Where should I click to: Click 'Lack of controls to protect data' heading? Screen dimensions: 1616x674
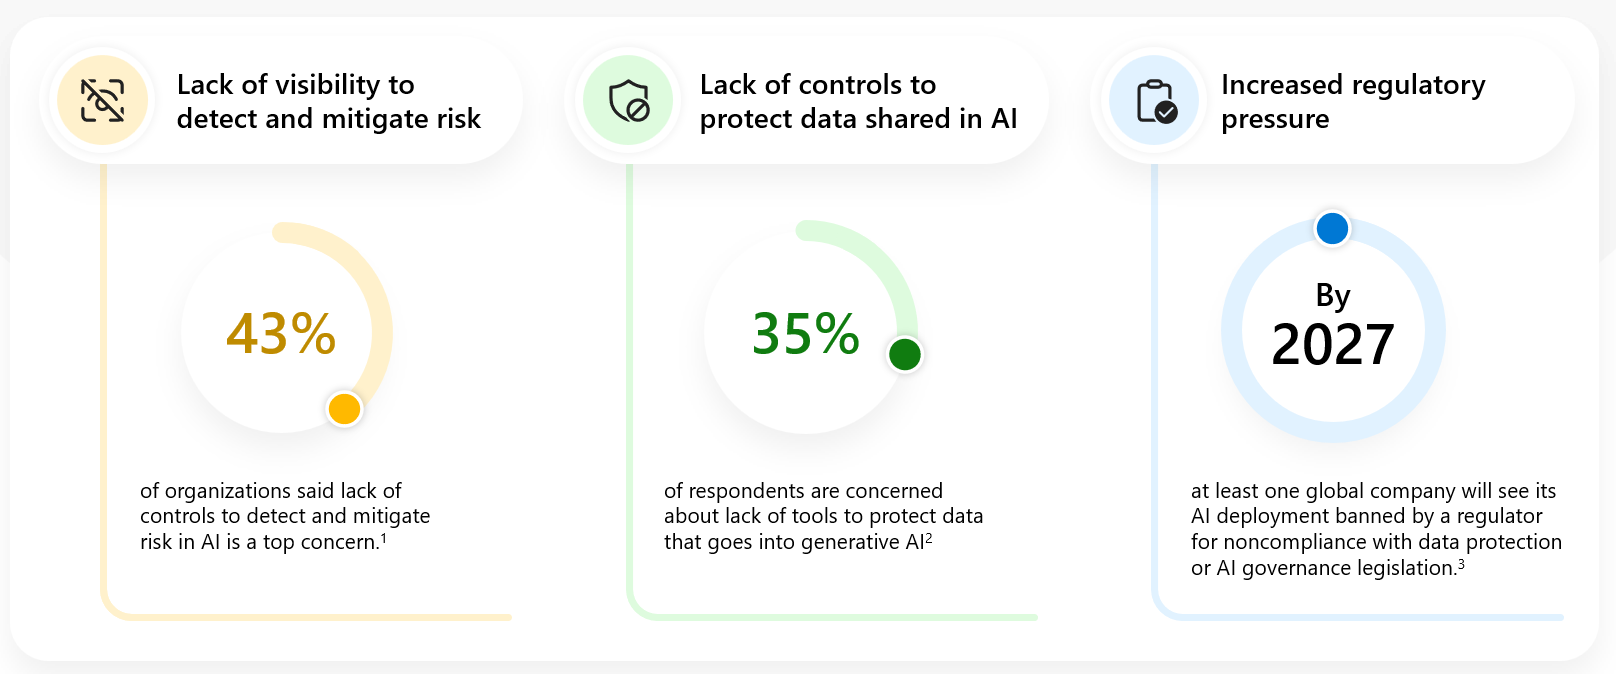click(x=858, y=101)
